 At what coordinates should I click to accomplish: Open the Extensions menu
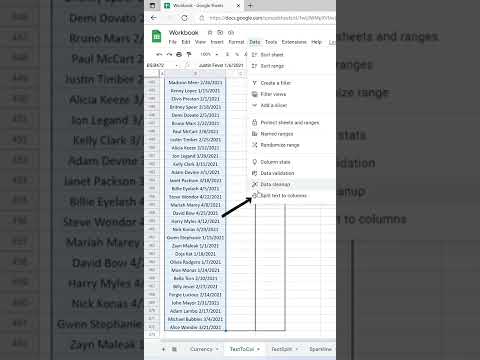[294, 42]
